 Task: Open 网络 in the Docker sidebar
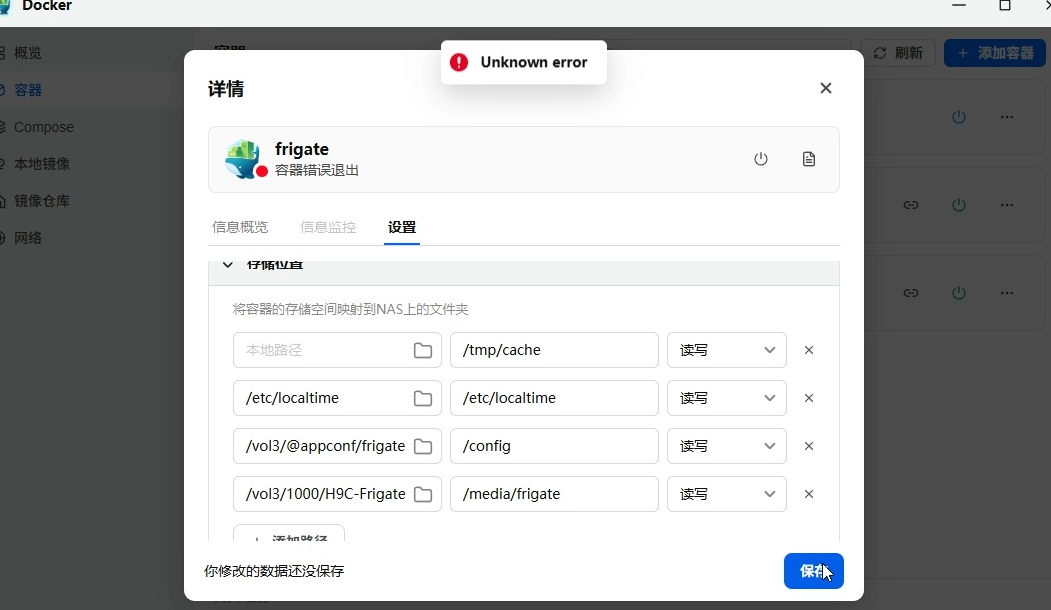(x=27, y=237)
